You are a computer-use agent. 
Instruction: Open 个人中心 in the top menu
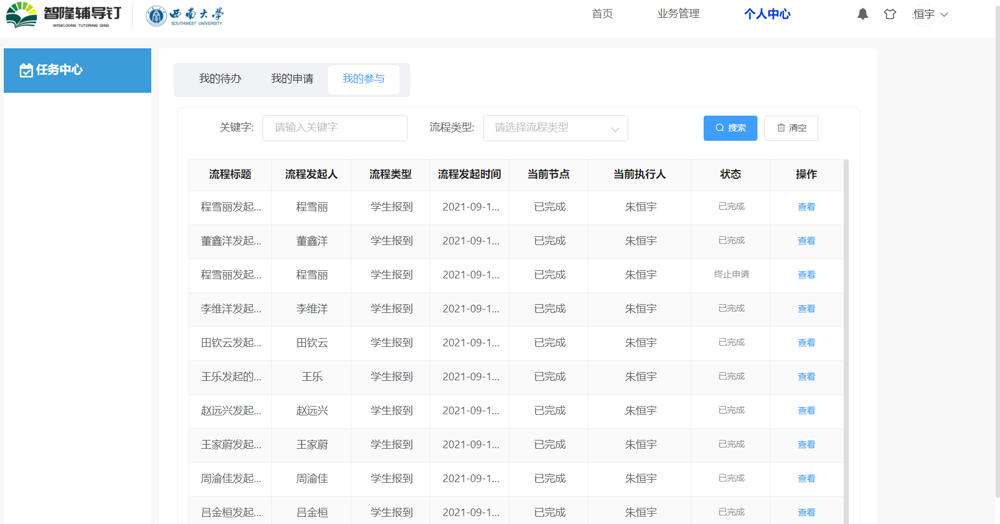(767, 14)
